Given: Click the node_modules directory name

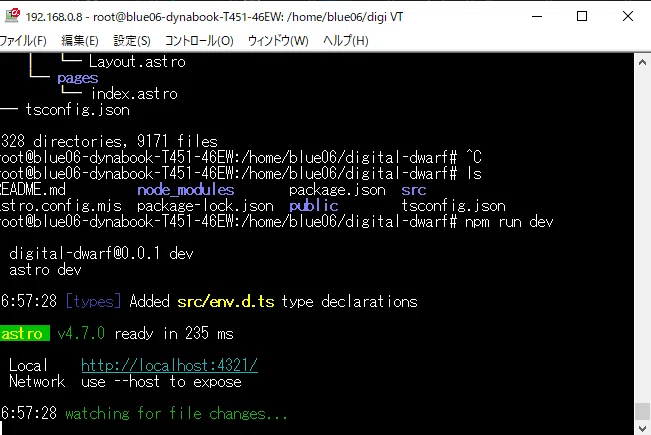Looking at the screenshot, I should (186, 190).
